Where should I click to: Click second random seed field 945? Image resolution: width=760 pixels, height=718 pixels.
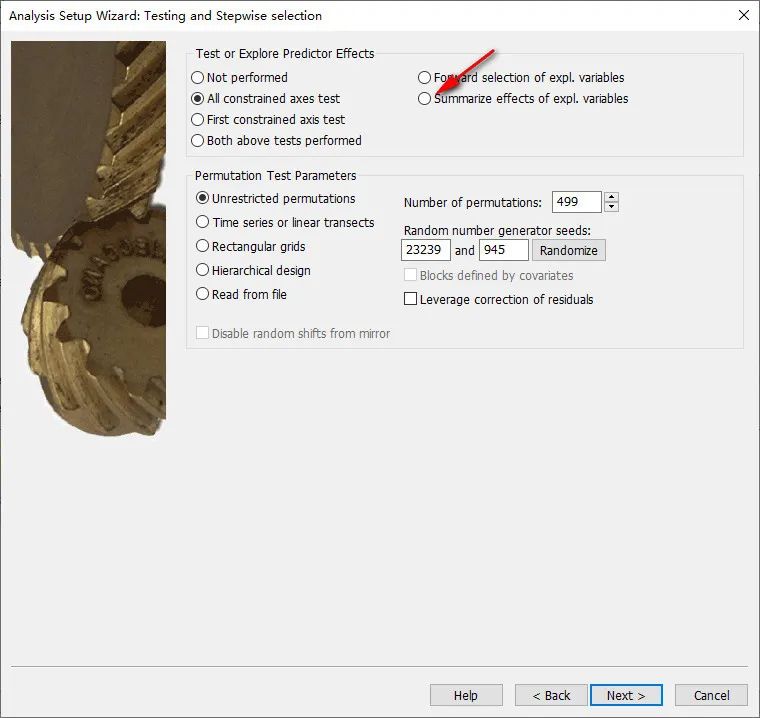(504, 250)
